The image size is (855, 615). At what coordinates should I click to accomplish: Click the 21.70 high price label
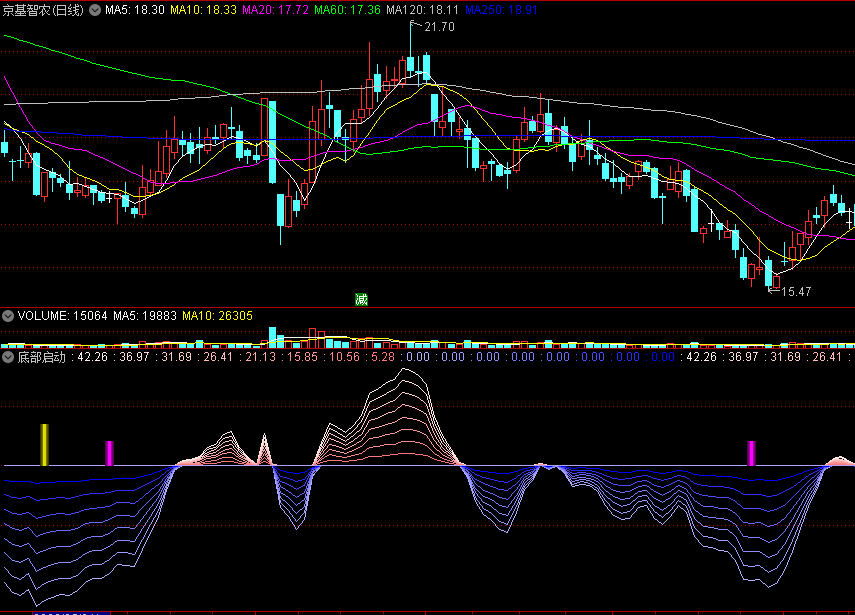point(439,27)
